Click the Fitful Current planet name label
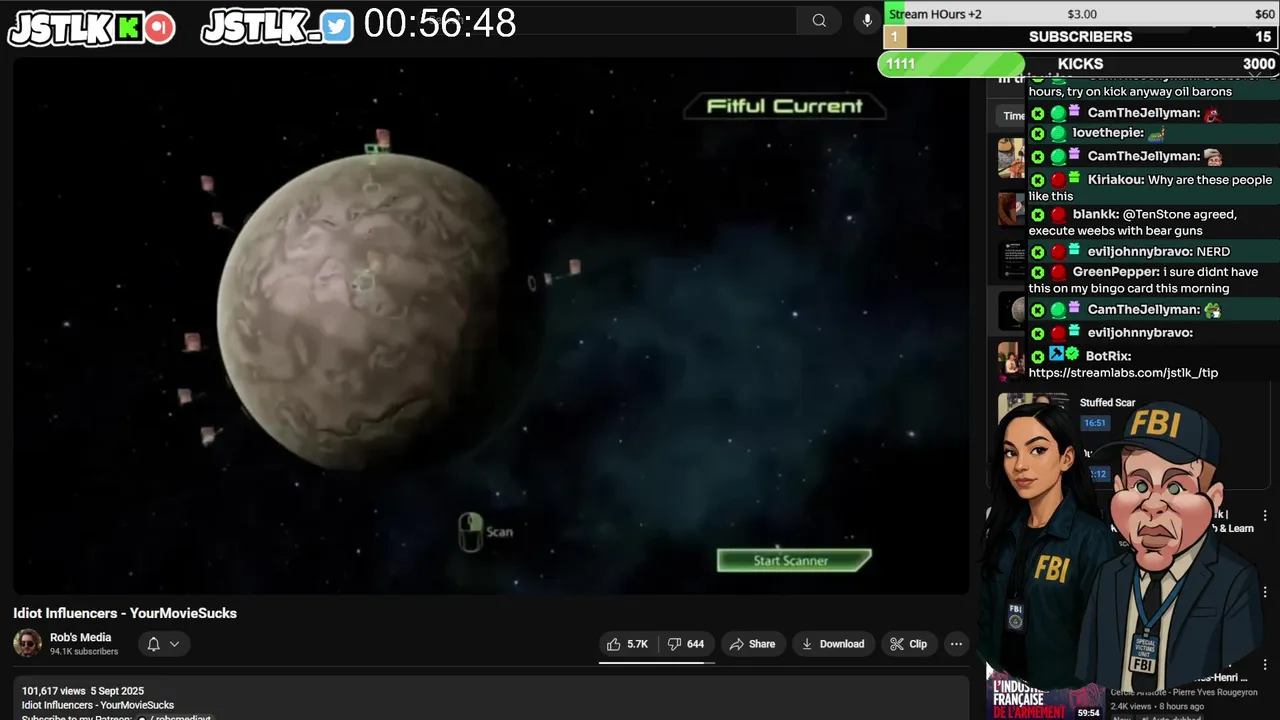Viewport: 1280px width, 720px height. pyautogui.click(x=785, y=106)
